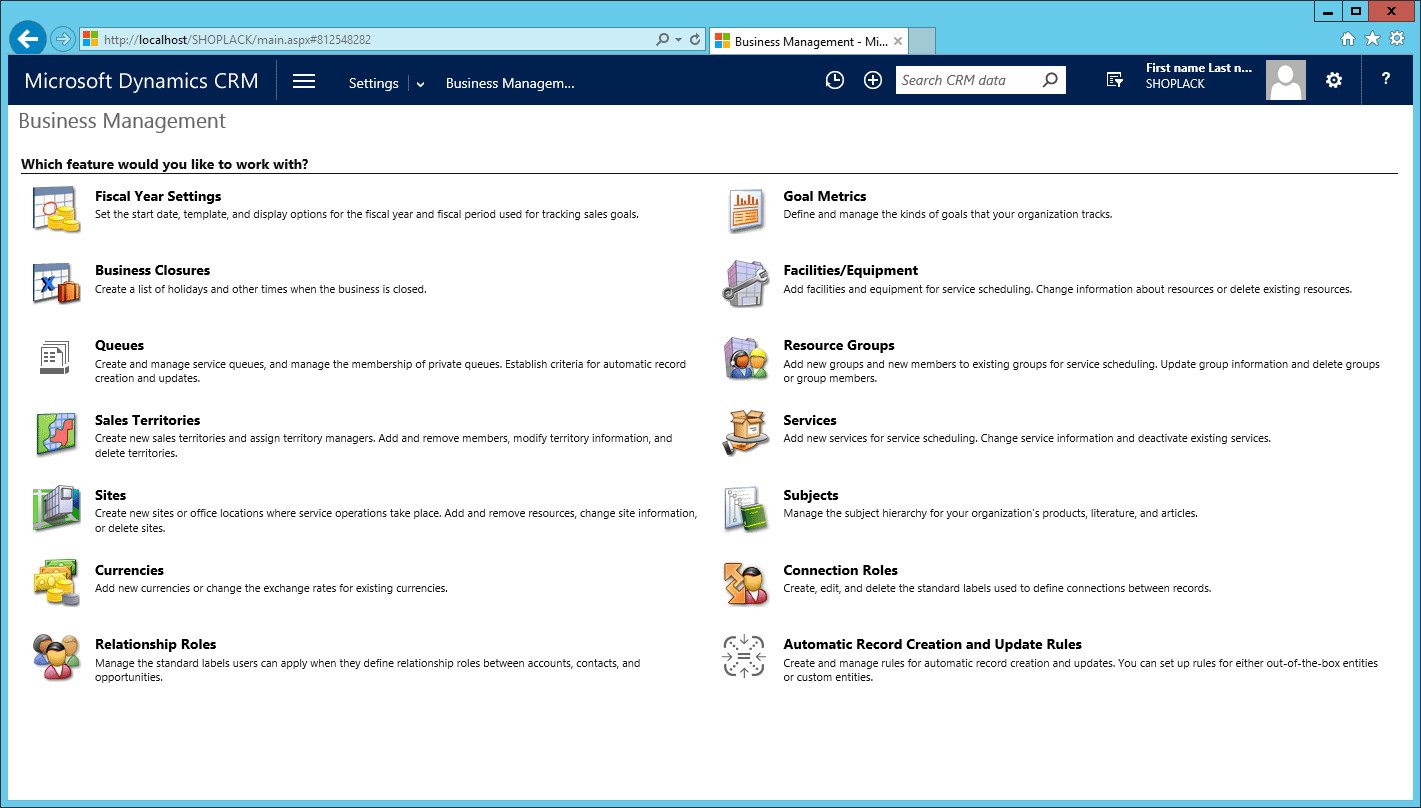Click the Automatic Record Creation rules icon
The width and height of the screenshot is (1421, 808).
[743, 657]
